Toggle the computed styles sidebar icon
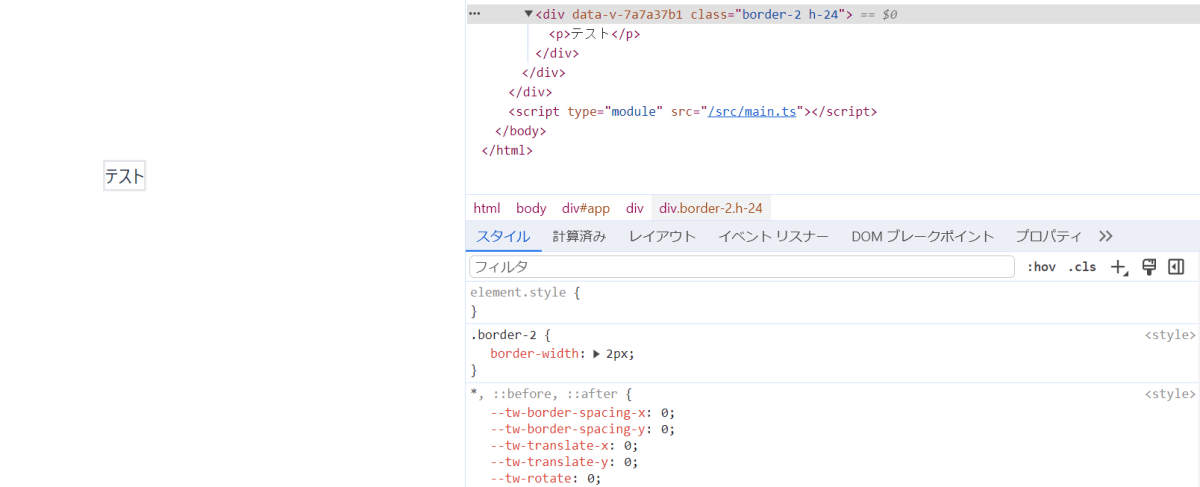This screenshot has height=487, width=1200. (1176, 267)
